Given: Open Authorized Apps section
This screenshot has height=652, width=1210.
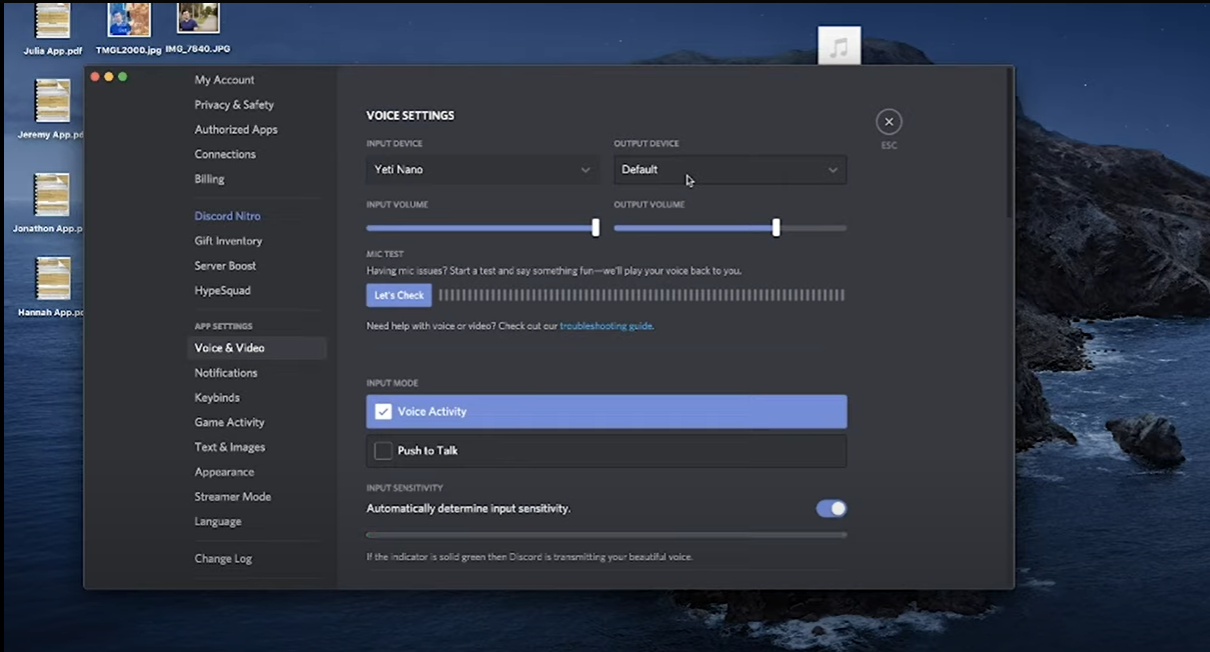Looking at the screenshot, I should 236,130.
